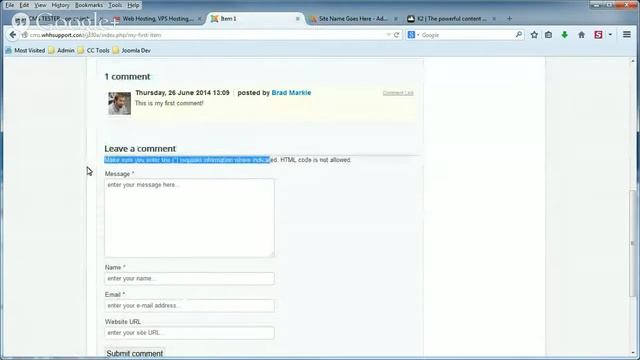Focus the Email input field
This screenshot has width=640, height=360.
pos(189,306)
